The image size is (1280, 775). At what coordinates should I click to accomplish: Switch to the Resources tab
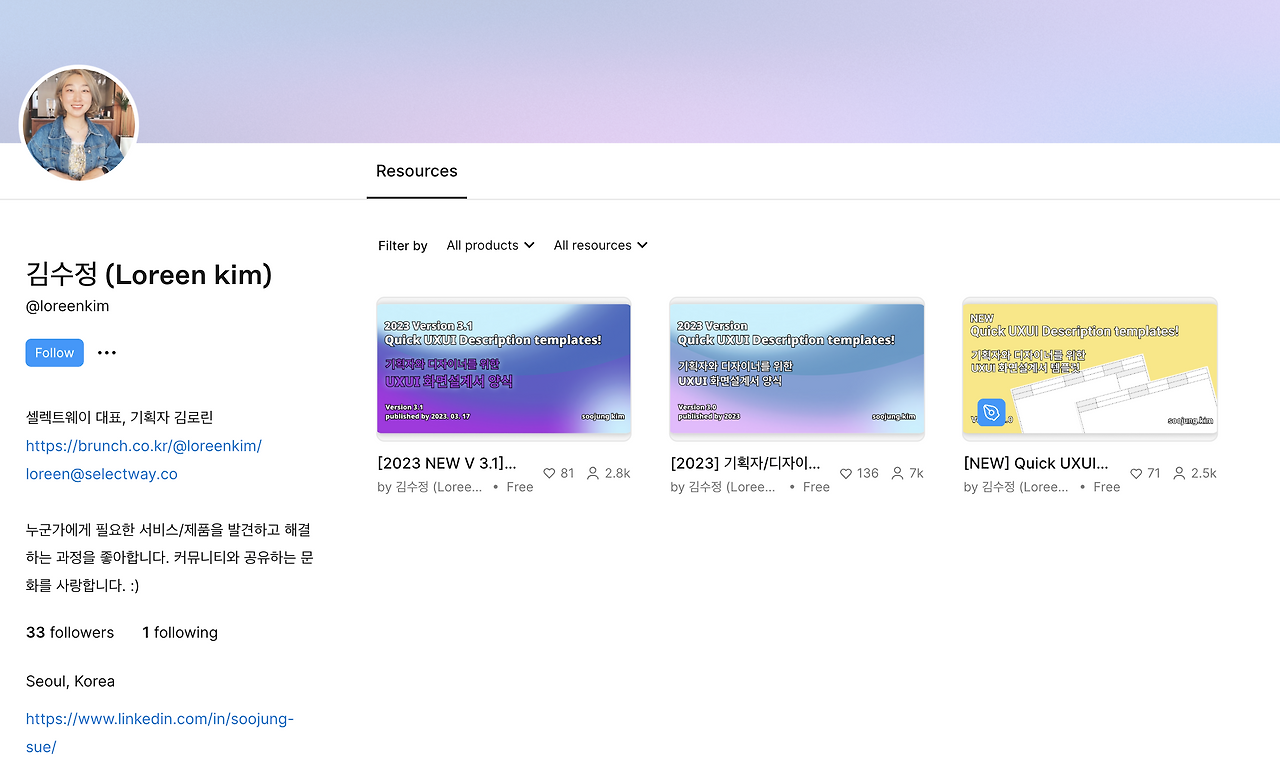click(x=416, y=171)
